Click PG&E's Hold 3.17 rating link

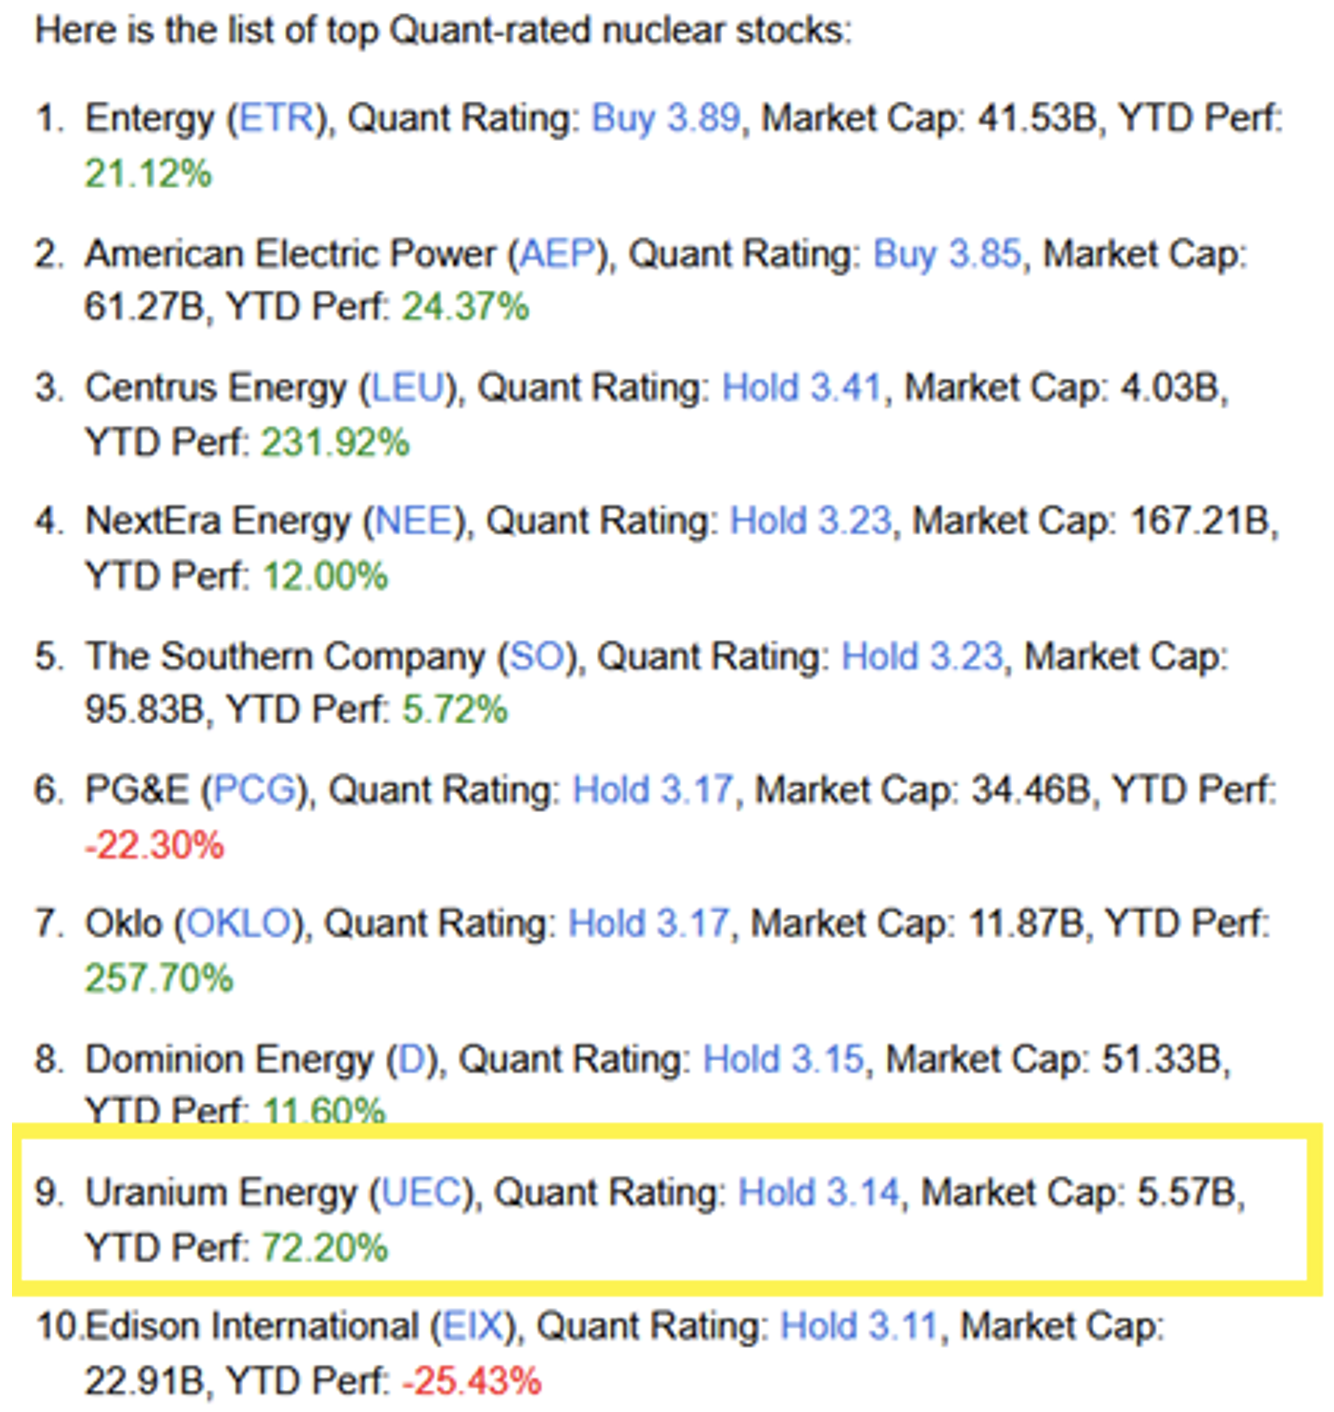652,791
